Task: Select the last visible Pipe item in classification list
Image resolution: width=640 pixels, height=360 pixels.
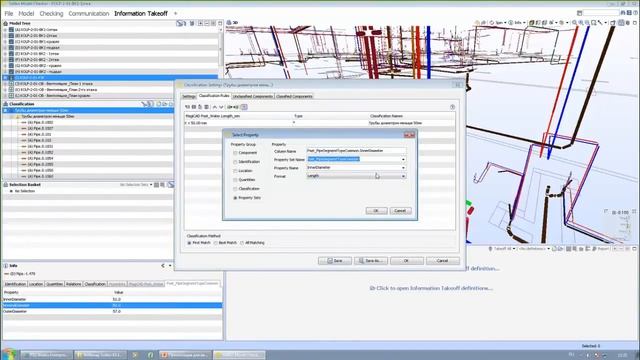Action: [40, 176]
